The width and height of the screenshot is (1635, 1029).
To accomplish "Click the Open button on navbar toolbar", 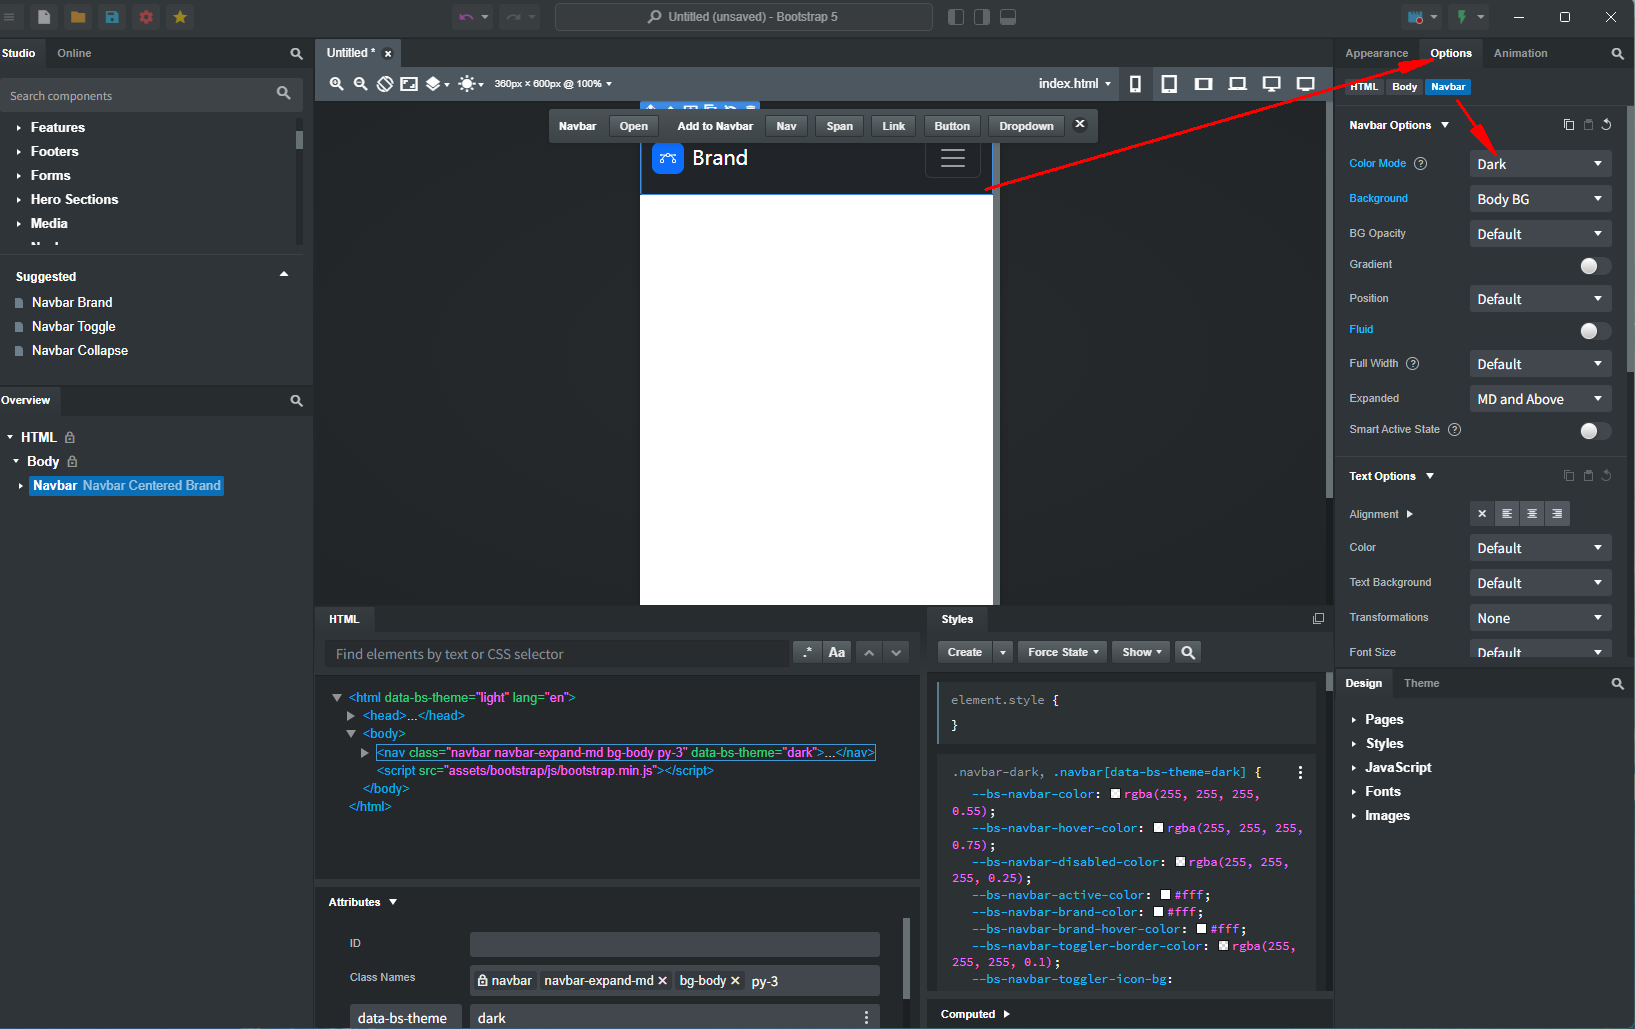I will tap(633, 126).
